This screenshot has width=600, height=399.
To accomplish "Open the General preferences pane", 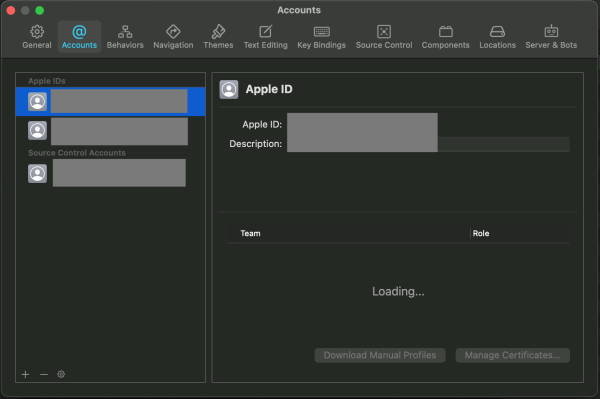I will 37,37.
